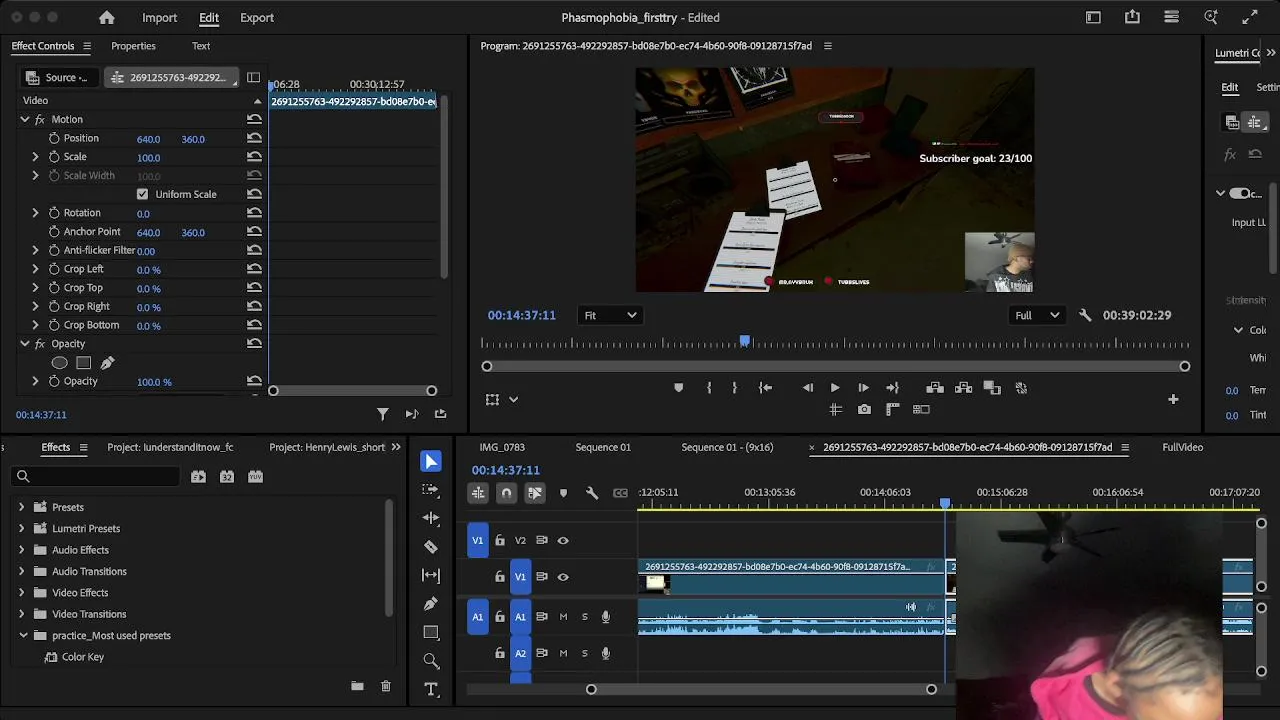The width and height of the screenshot is (1280, 720).
Task: Toggle Linked Selection in the timeline
Action: coord(535,493)
